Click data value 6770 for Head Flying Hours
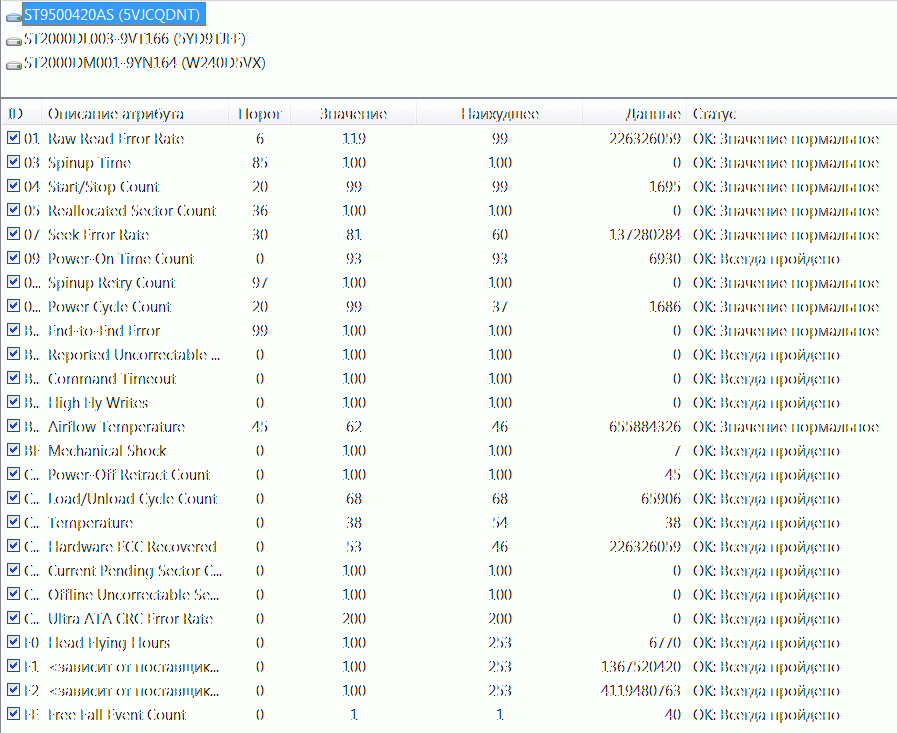This screenshot has width=897, height=733. pos(665,643)
